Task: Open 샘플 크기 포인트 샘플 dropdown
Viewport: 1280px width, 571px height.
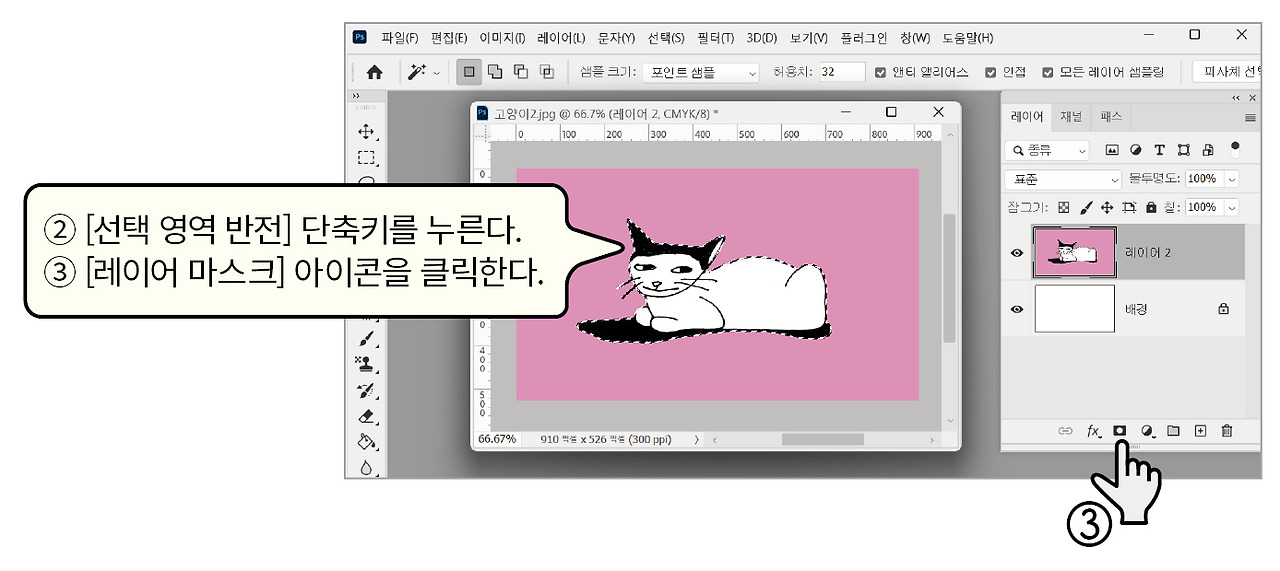Action: tap(700, 72)
